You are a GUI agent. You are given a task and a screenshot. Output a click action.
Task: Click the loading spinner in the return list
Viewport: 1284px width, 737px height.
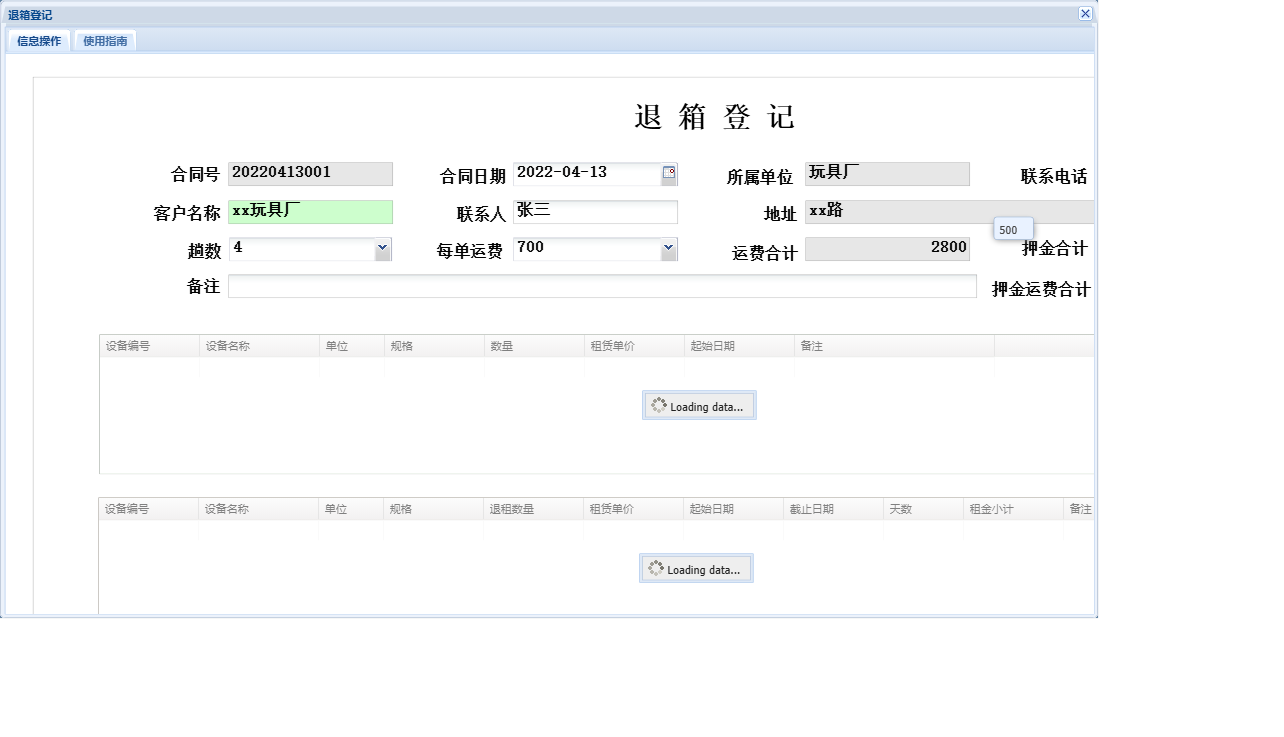tap(696, 568)
